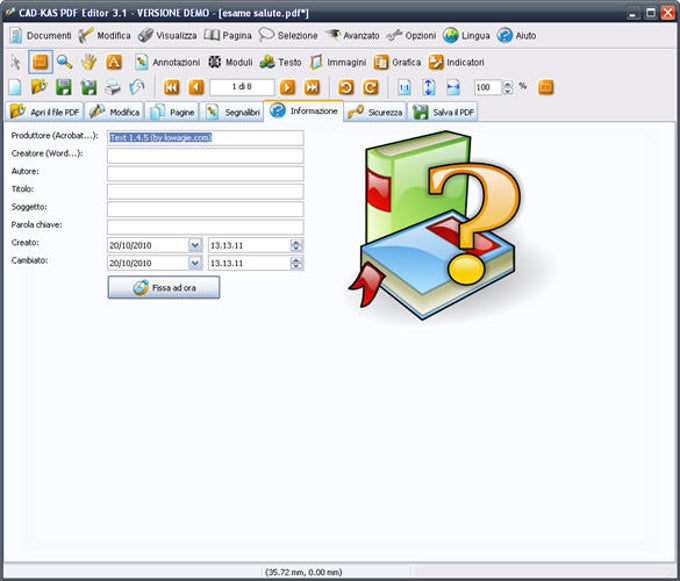Click the Produttore text field
Screen dimensions: 680x581
(x=206, y=138)
